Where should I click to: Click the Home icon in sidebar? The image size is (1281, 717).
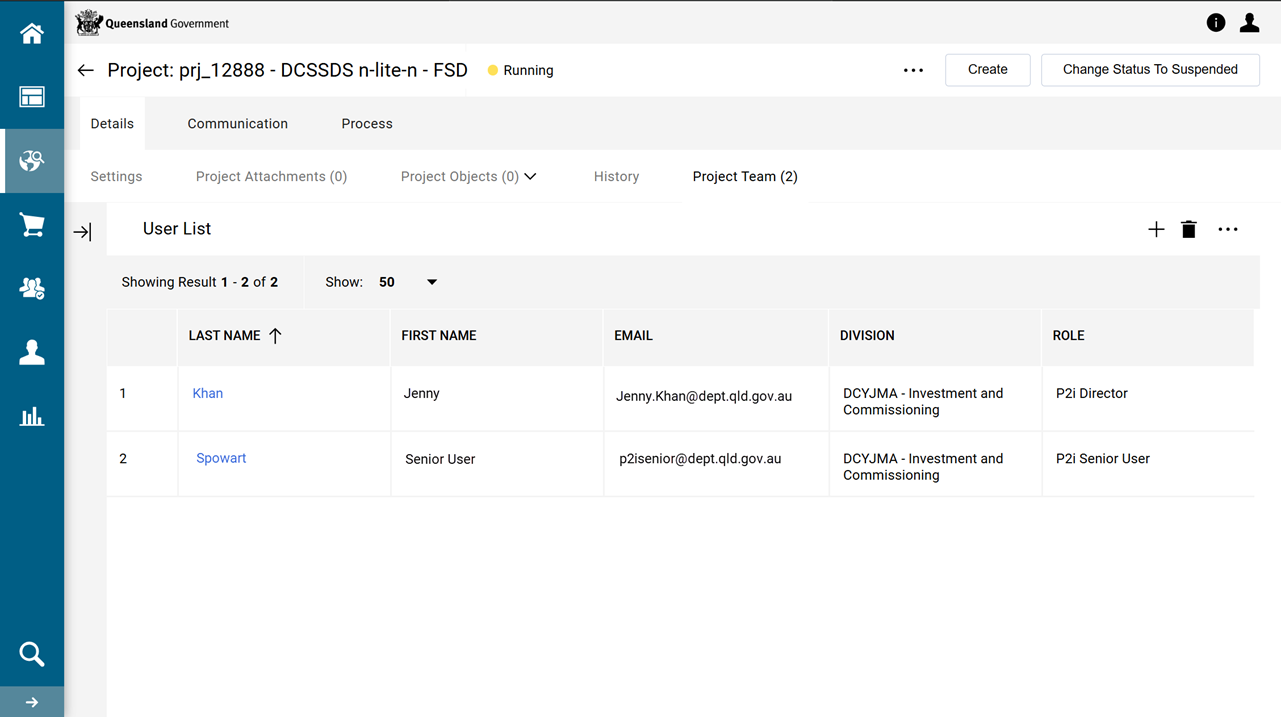pyautogui.click(x=32, y=34)
